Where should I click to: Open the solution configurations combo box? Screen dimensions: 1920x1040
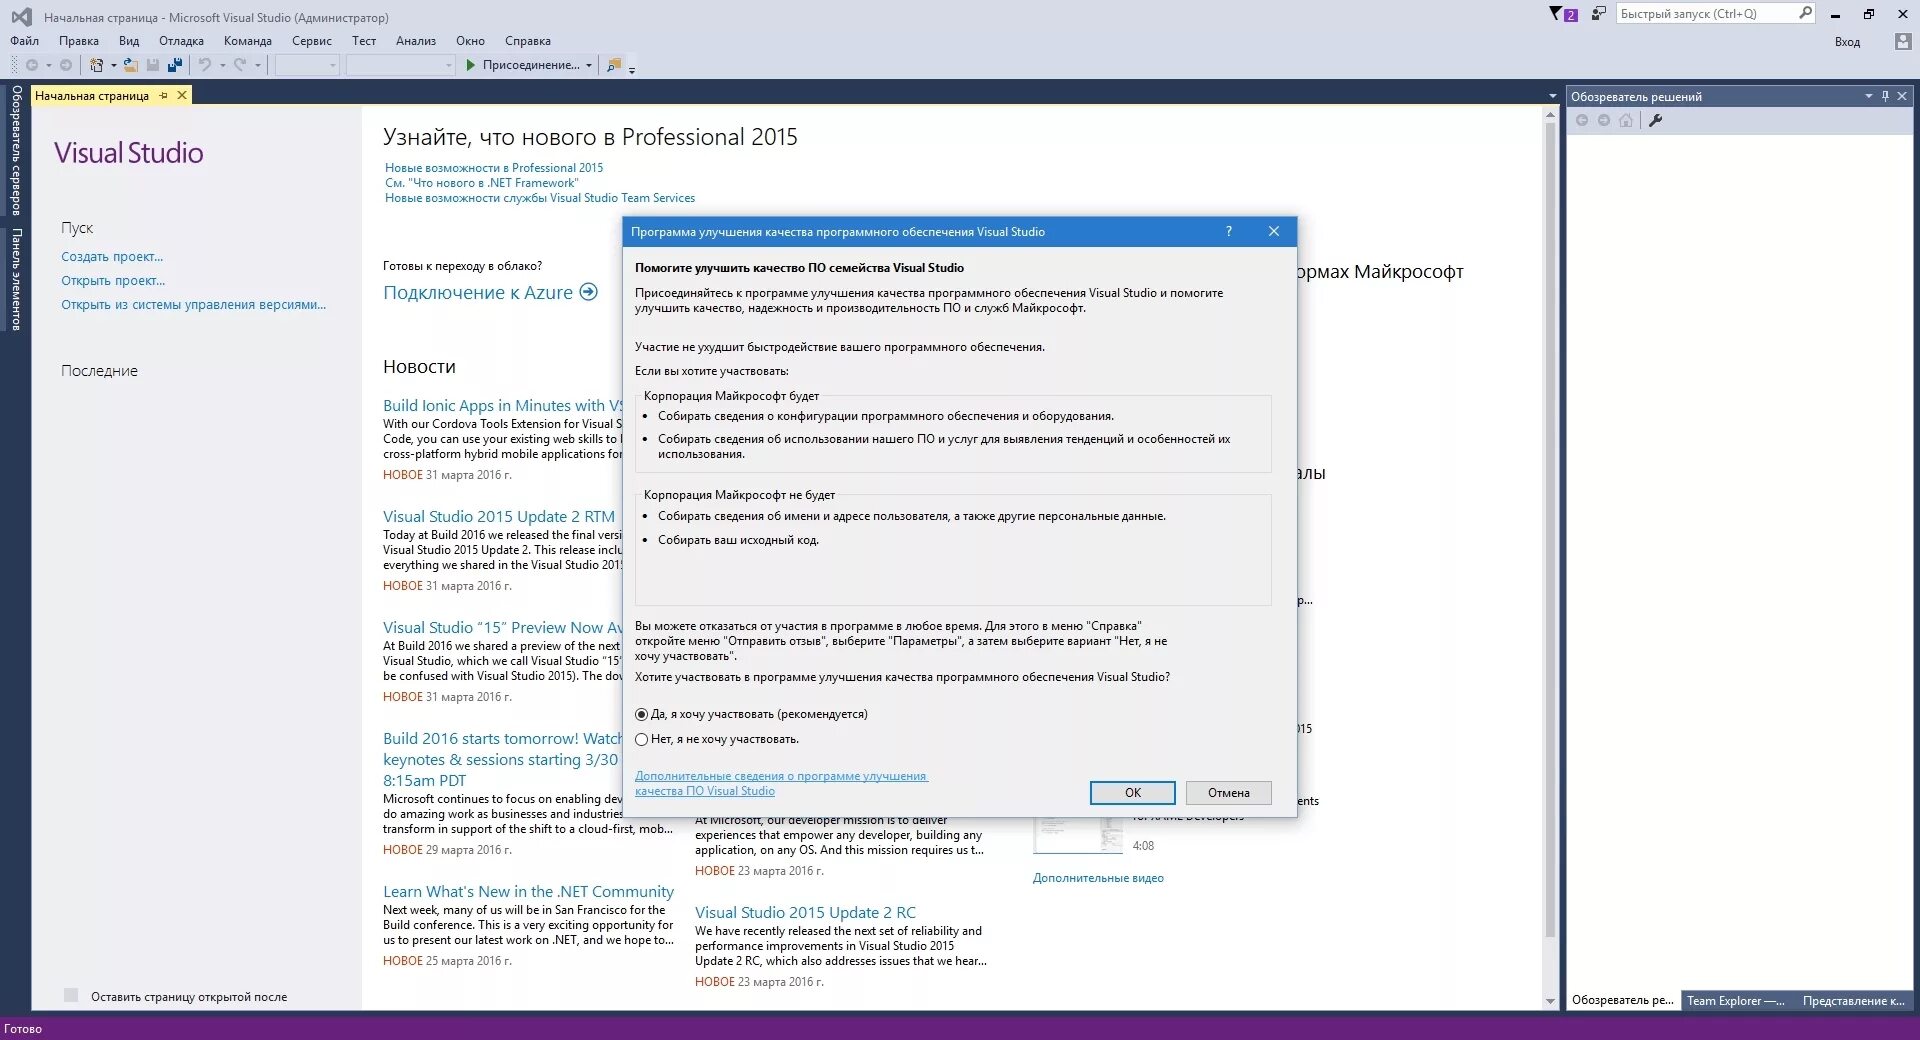pos(308,65)
